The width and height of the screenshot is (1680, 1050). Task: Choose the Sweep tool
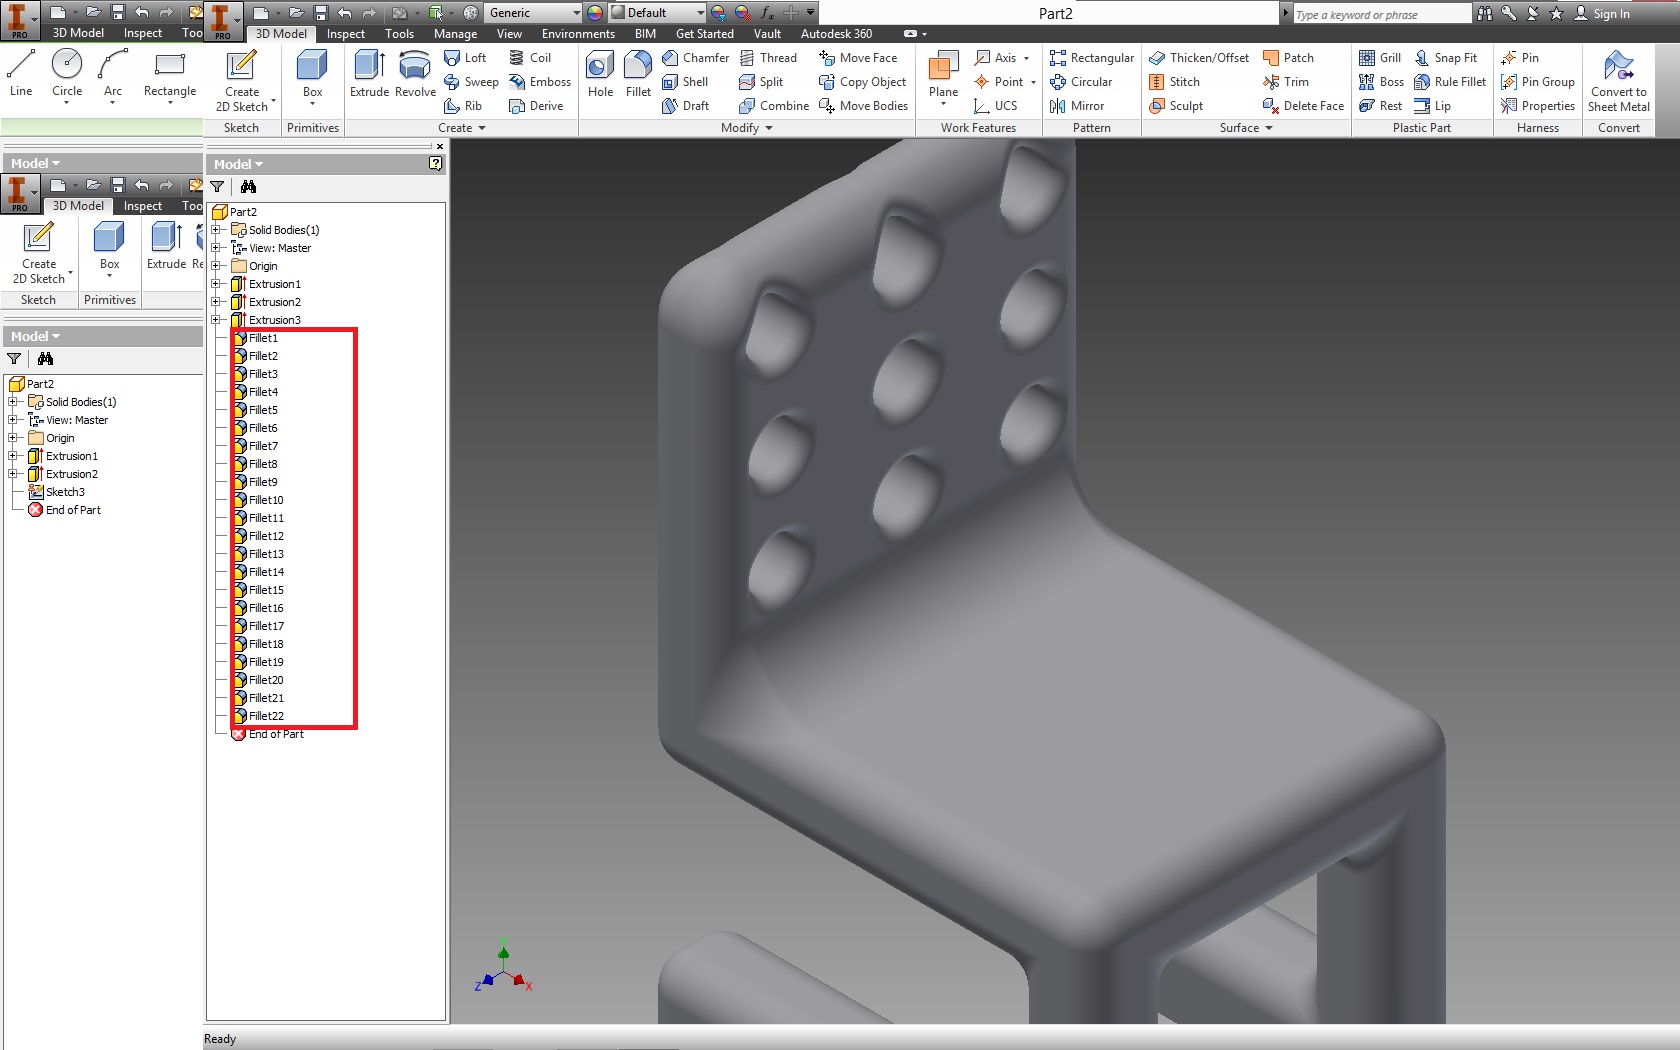[471, 82]
